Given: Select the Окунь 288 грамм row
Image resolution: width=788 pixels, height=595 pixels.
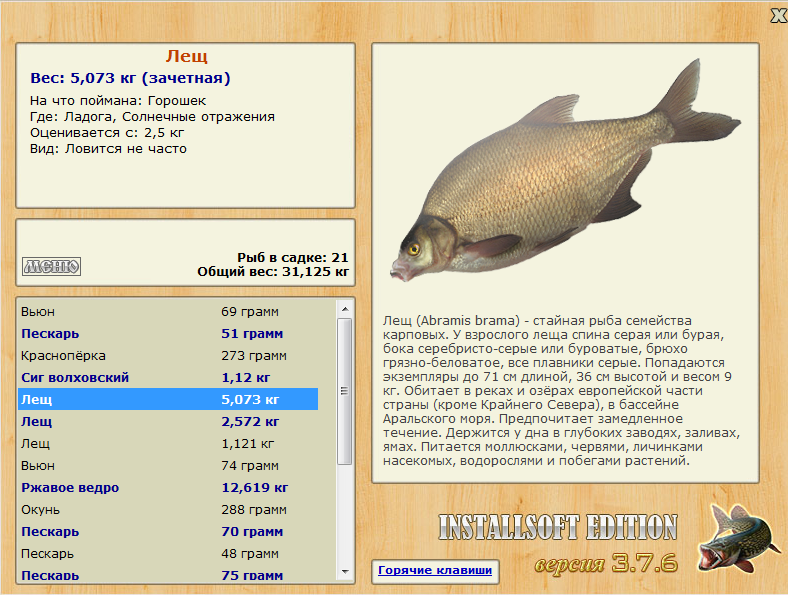Looking at the screenshot, I should (168, 510).
